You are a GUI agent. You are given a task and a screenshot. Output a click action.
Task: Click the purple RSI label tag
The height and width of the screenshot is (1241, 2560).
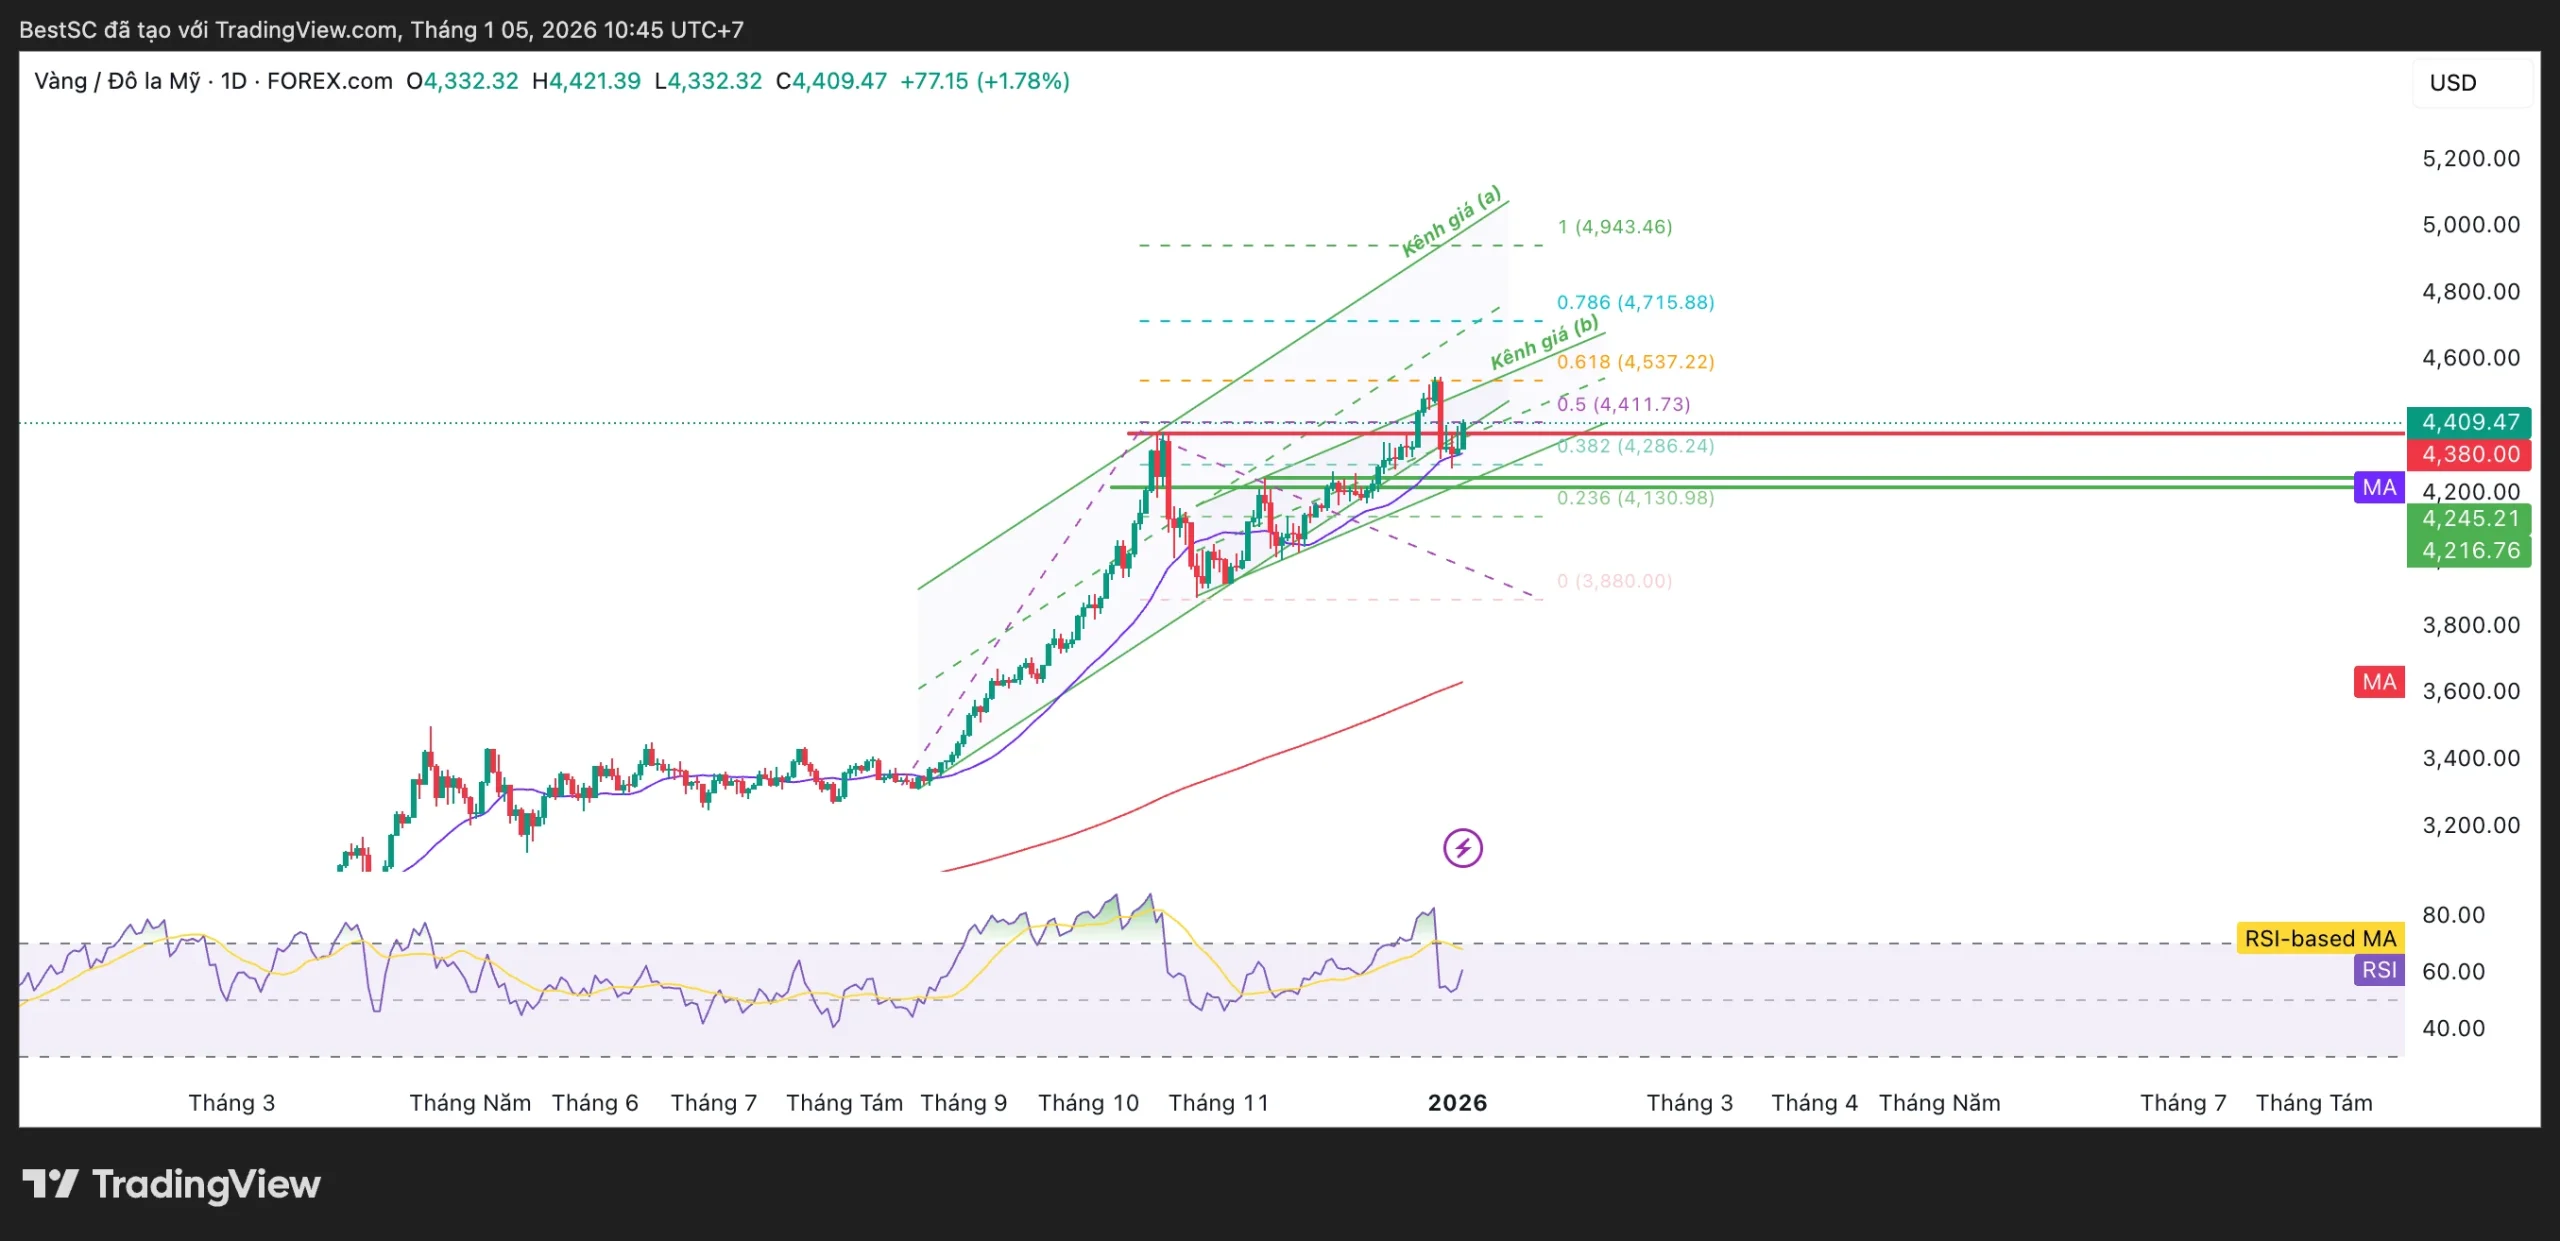tap(2379, 970)
